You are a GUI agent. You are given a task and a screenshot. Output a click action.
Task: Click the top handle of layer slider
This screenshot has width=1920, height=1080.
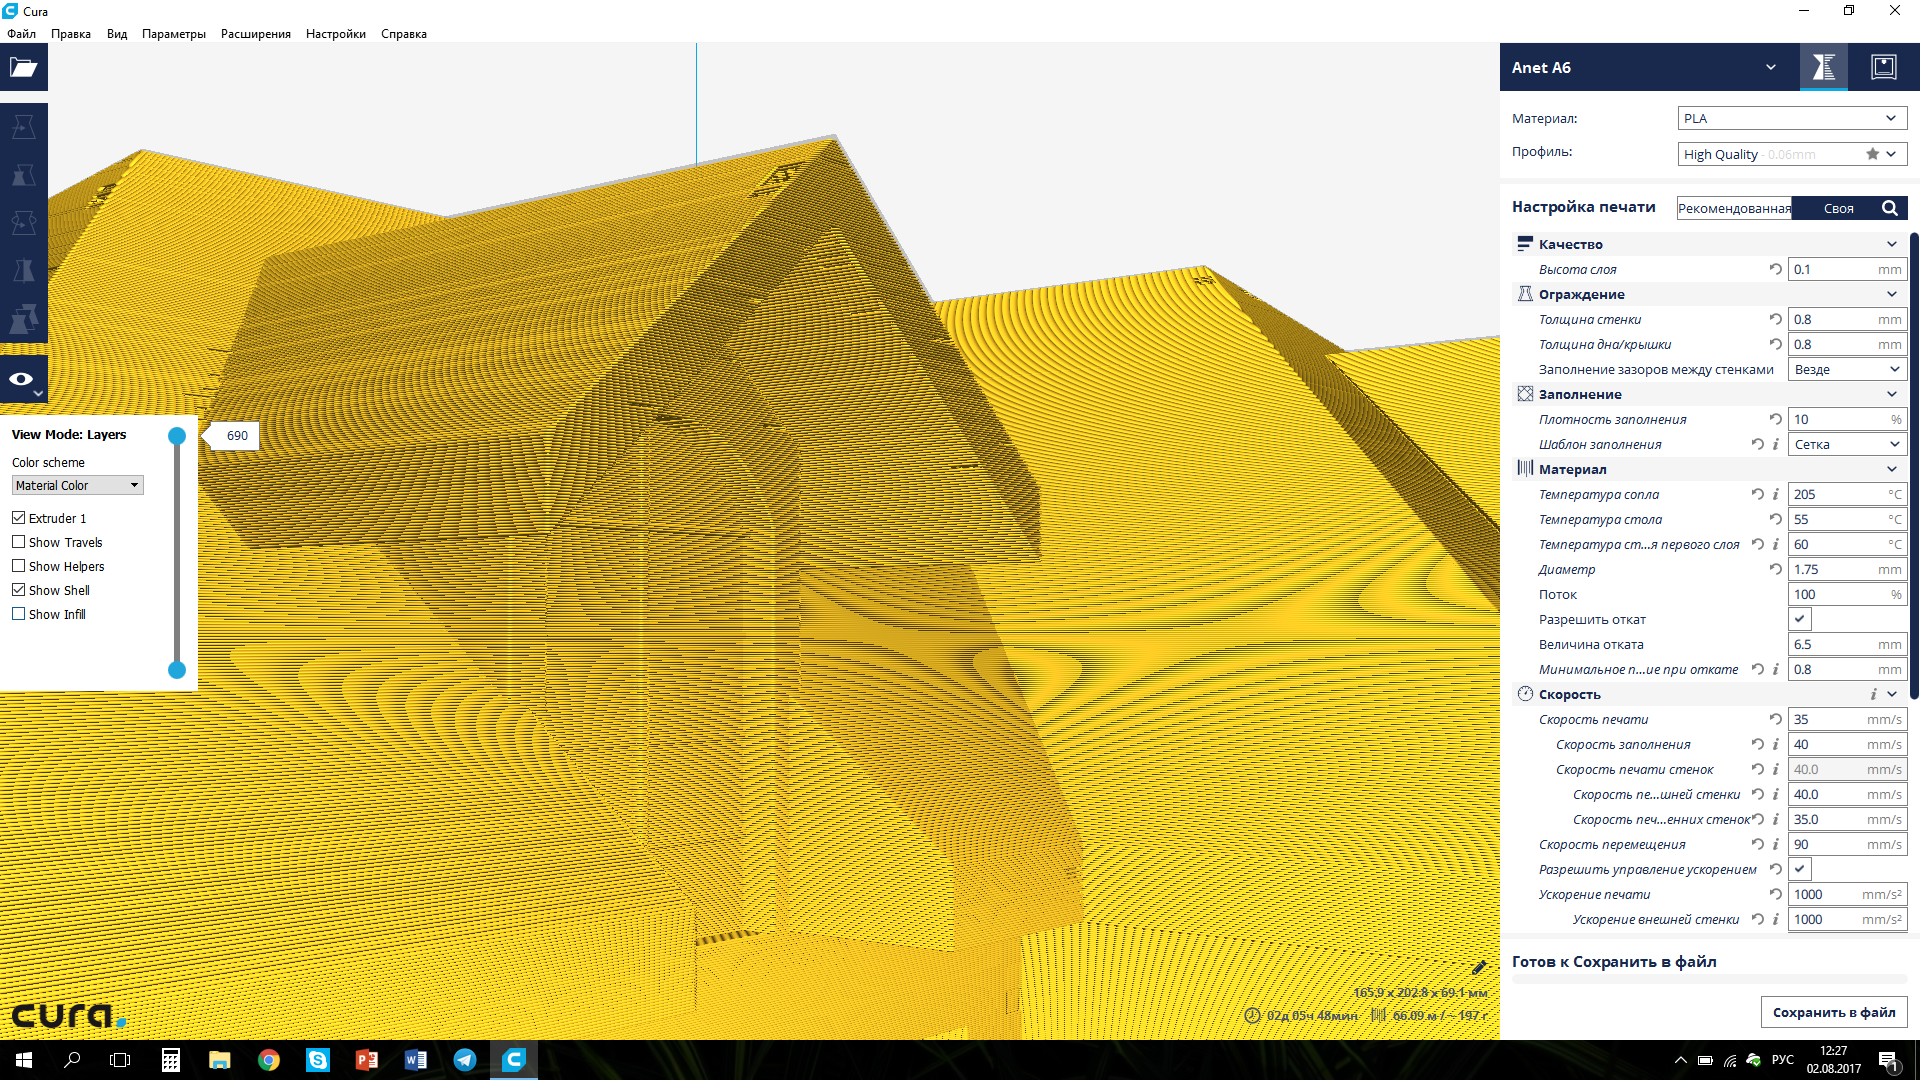click(x=177, y=436)
